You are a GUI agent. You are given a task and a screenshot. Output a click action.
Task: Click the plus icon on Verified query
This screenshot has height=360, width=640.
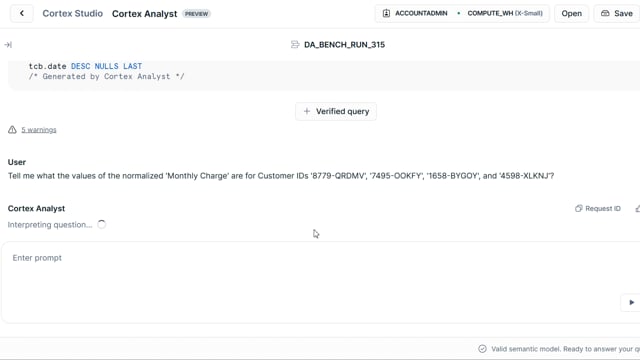pyautogui.click(x=307, y=111)
